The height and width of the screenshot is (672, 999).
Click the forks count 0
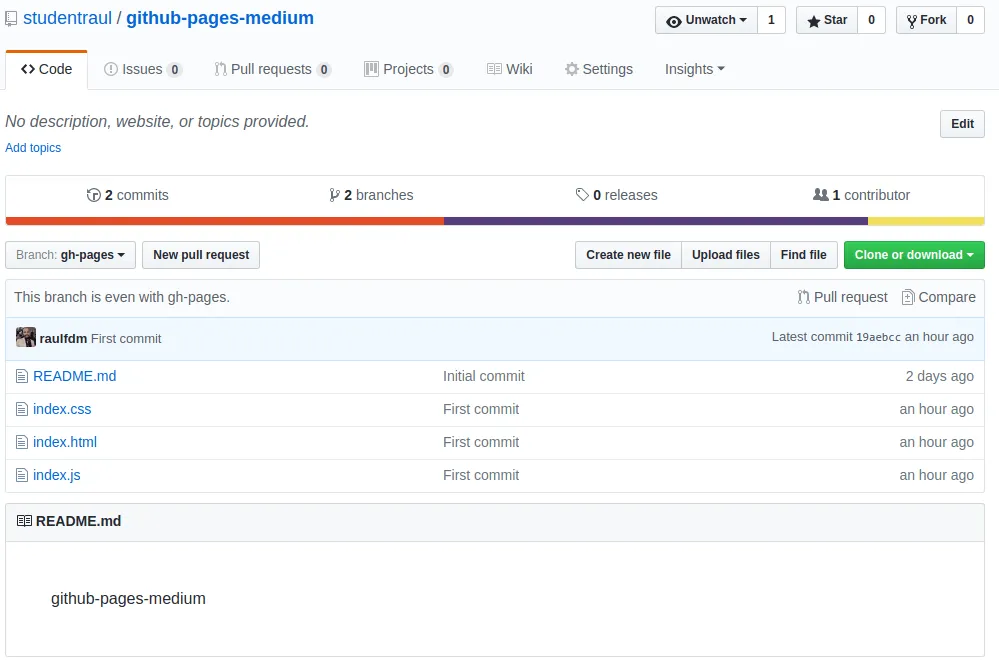970,20
